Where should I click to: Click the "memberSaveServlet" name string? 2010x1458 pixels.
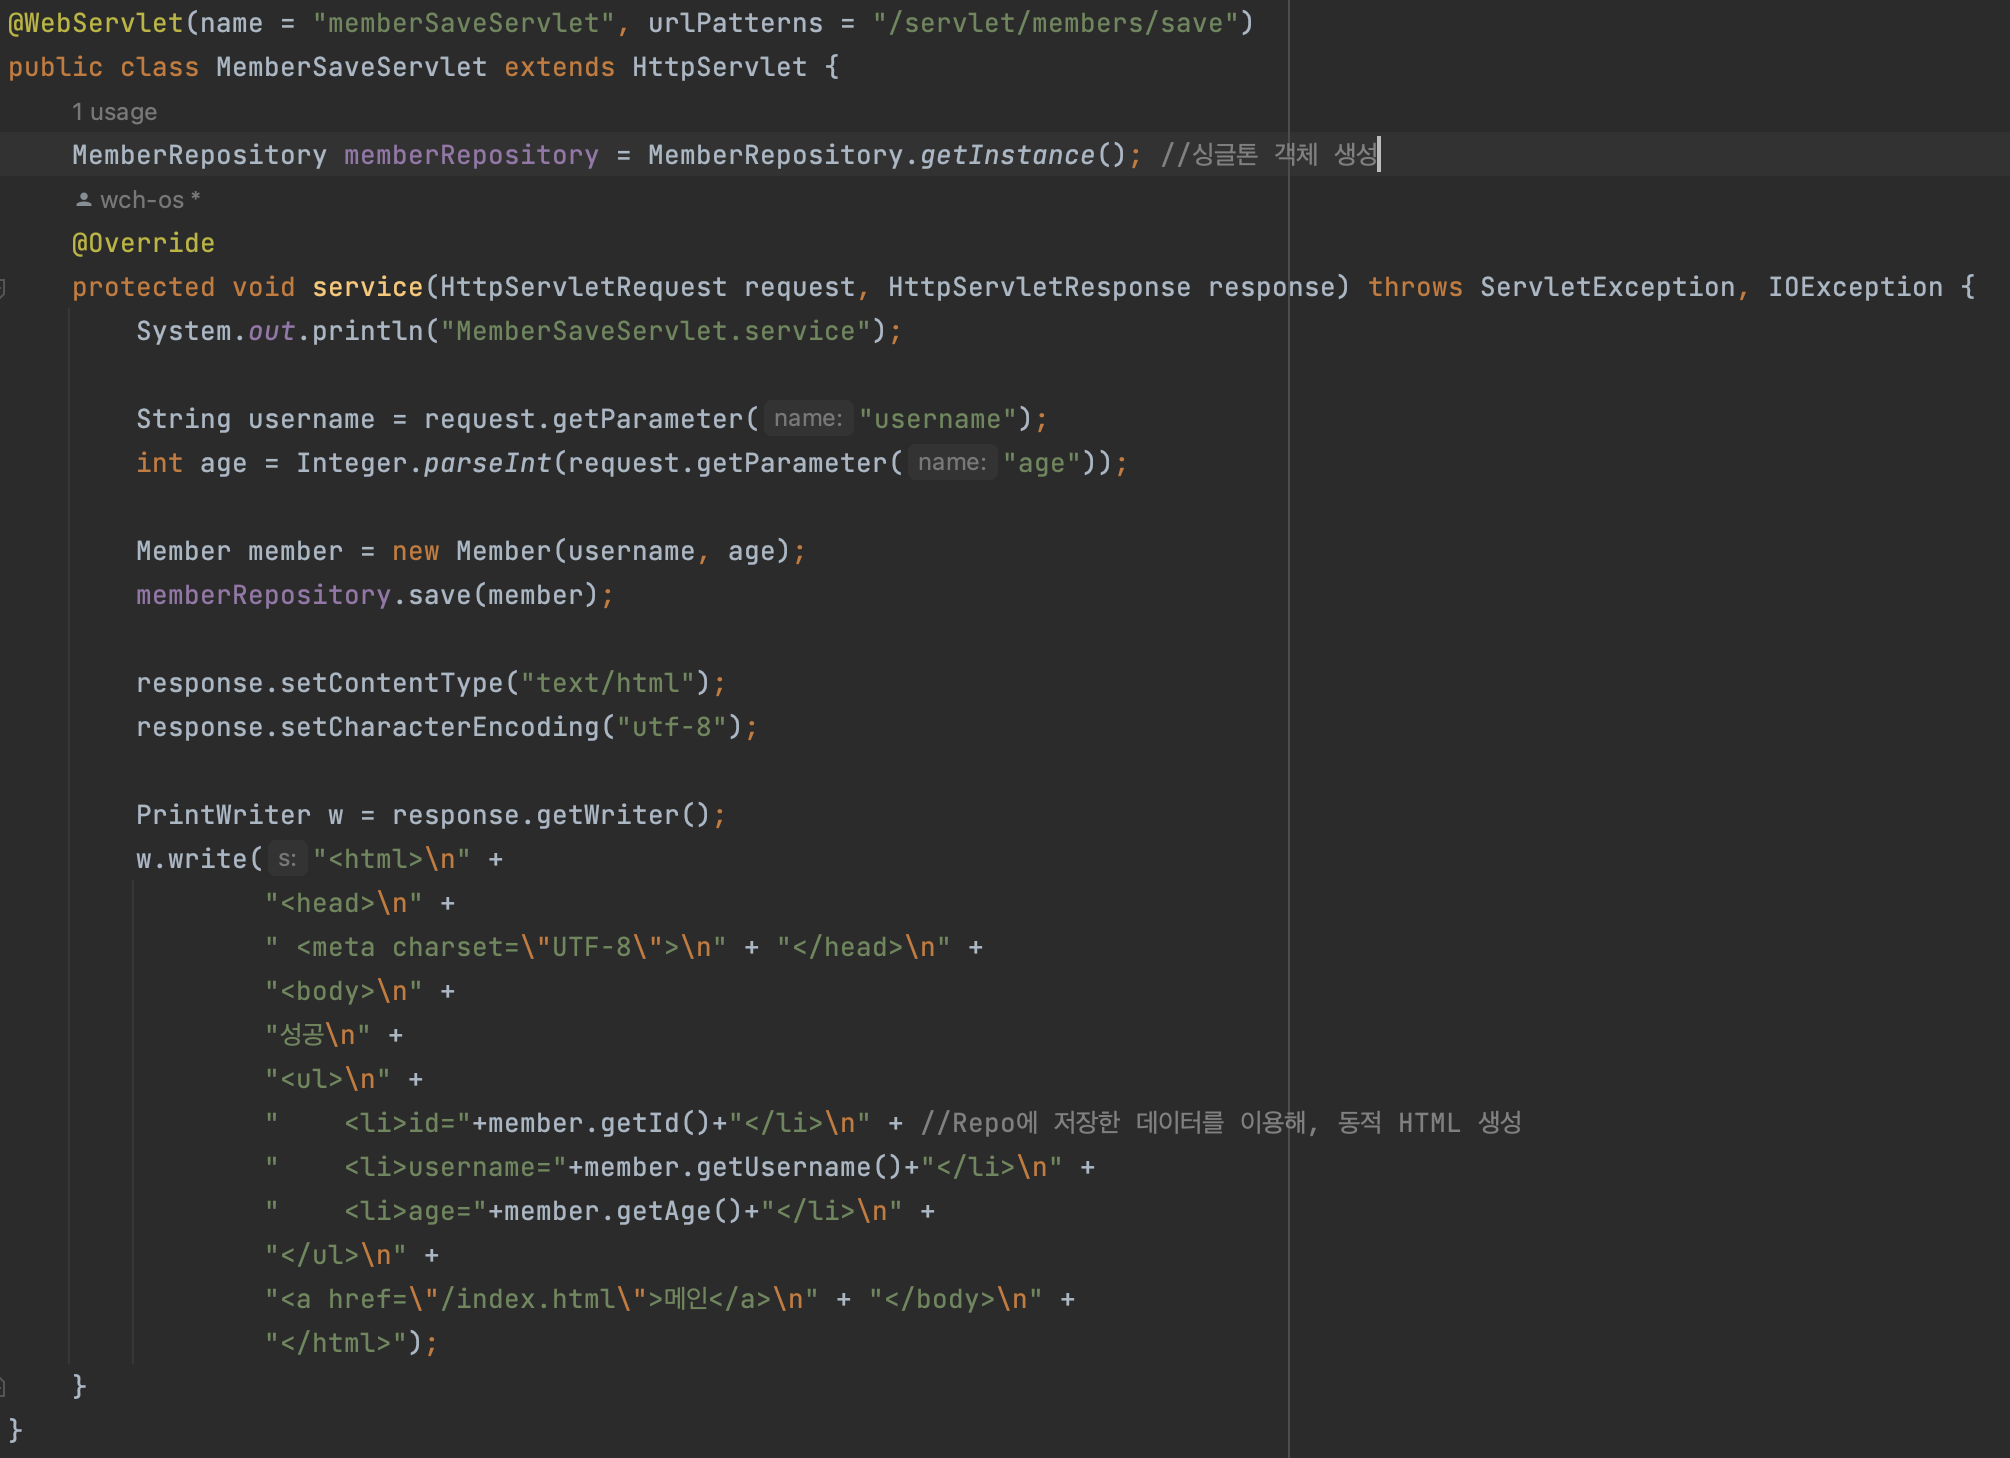click(x=463, y=23)
